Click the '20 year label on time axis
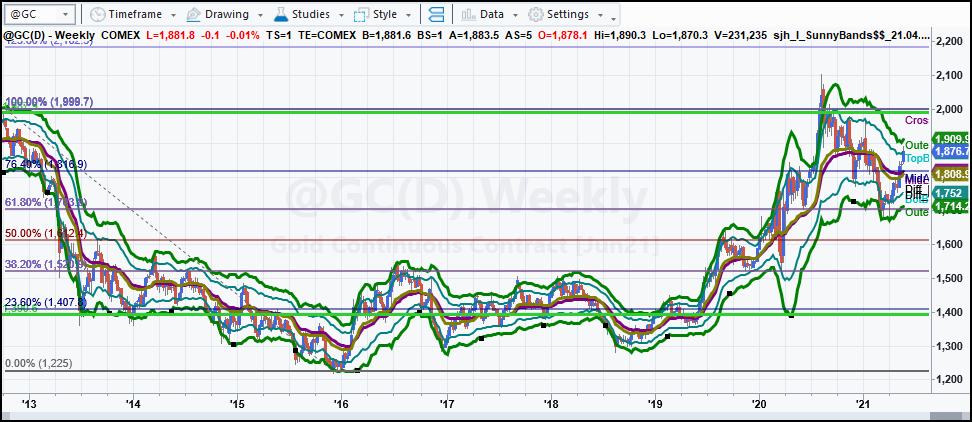972x422 pixels. point(759,405)
